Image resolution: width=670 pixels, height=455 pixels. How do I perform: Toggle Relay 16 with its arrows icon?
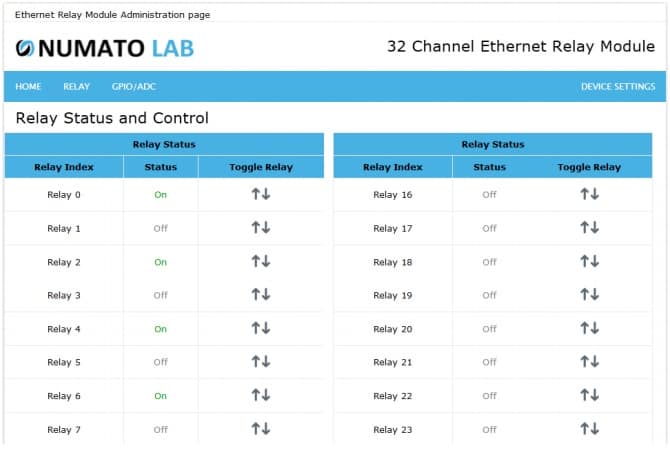(589, 194)
